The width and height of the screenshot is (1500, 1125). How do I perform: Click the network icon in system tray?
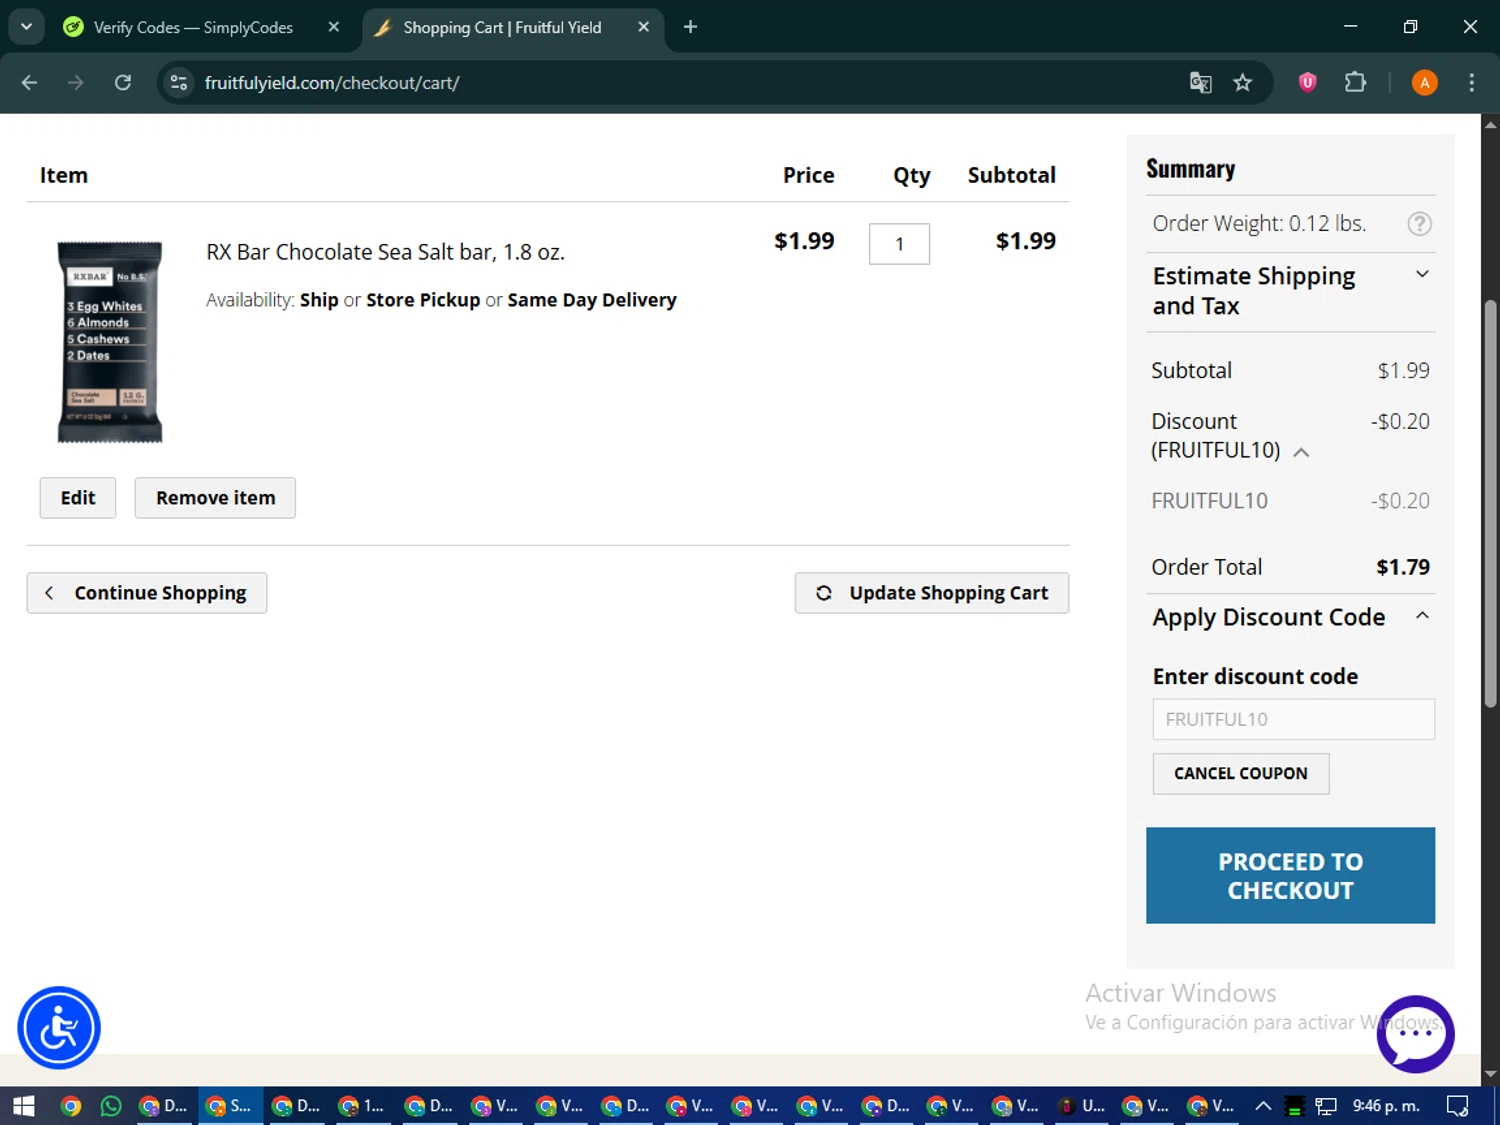click(x=1326, y=1106)
